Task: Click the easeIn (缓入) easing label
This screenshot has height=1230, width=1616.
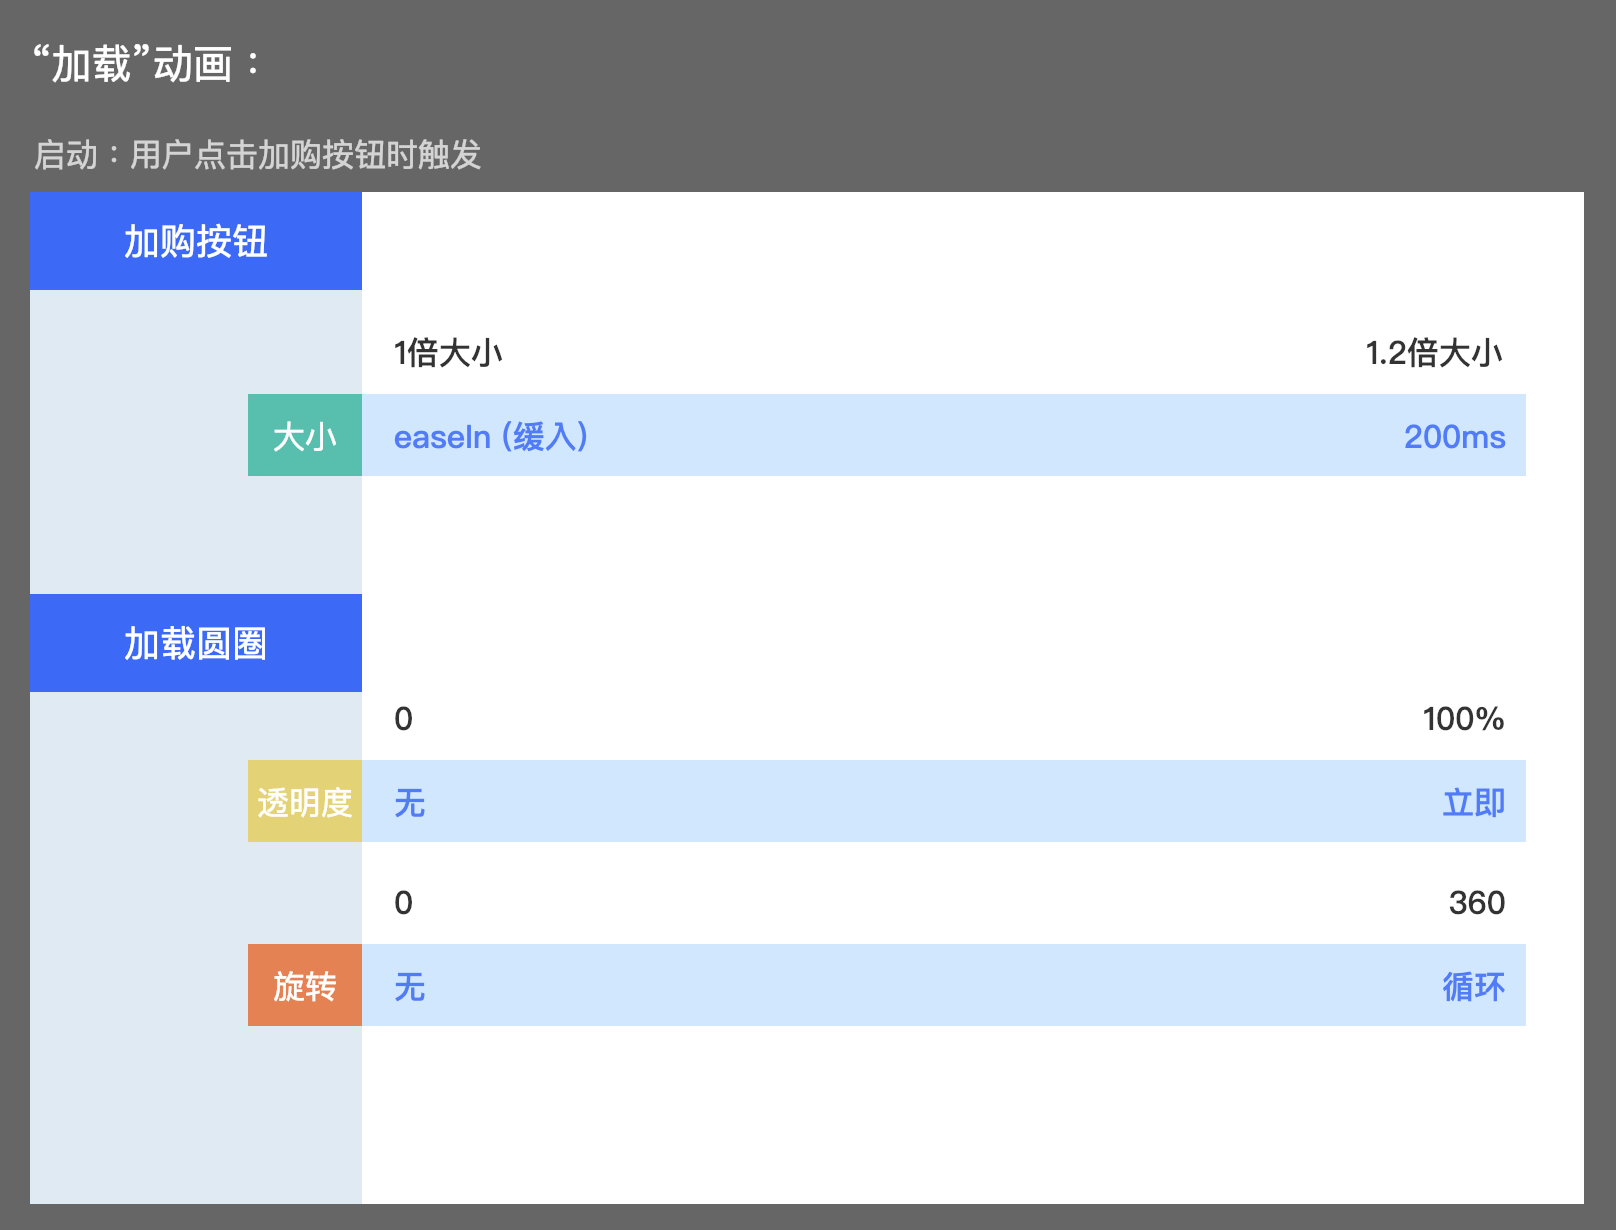Action: 490,437
